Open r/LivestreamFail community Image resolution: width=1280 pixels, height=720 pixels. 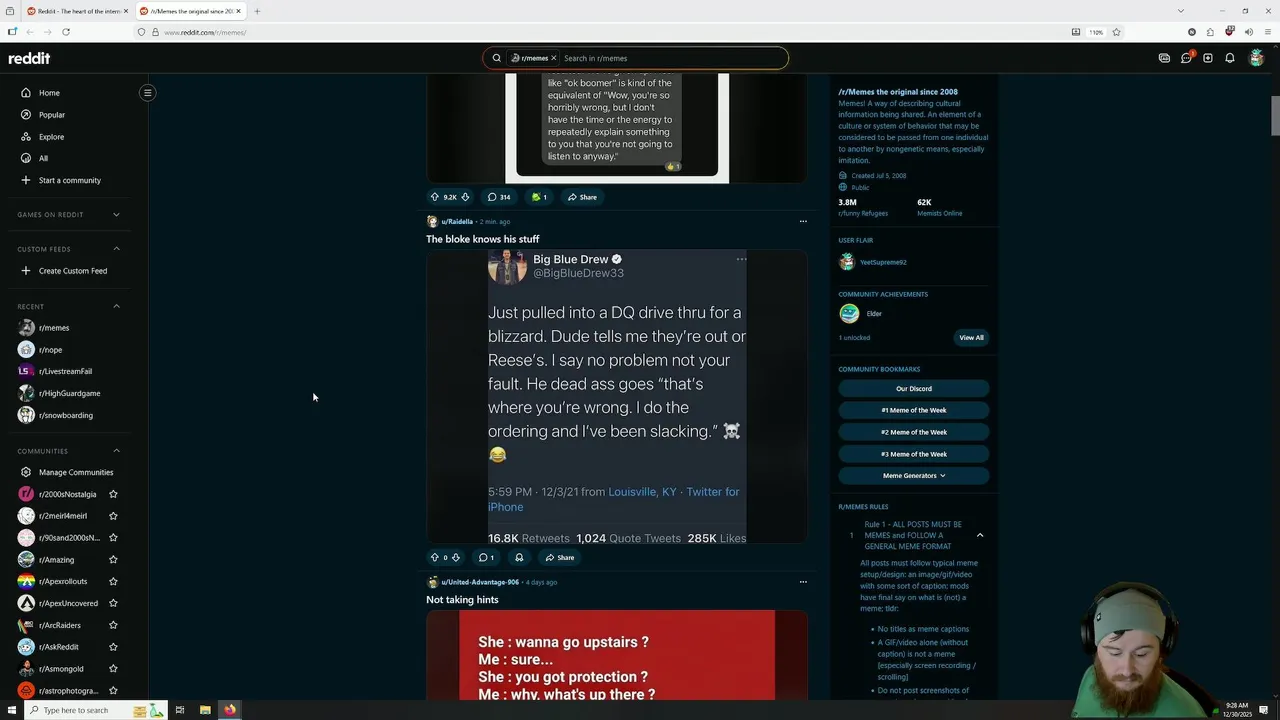tap(65, 371)
